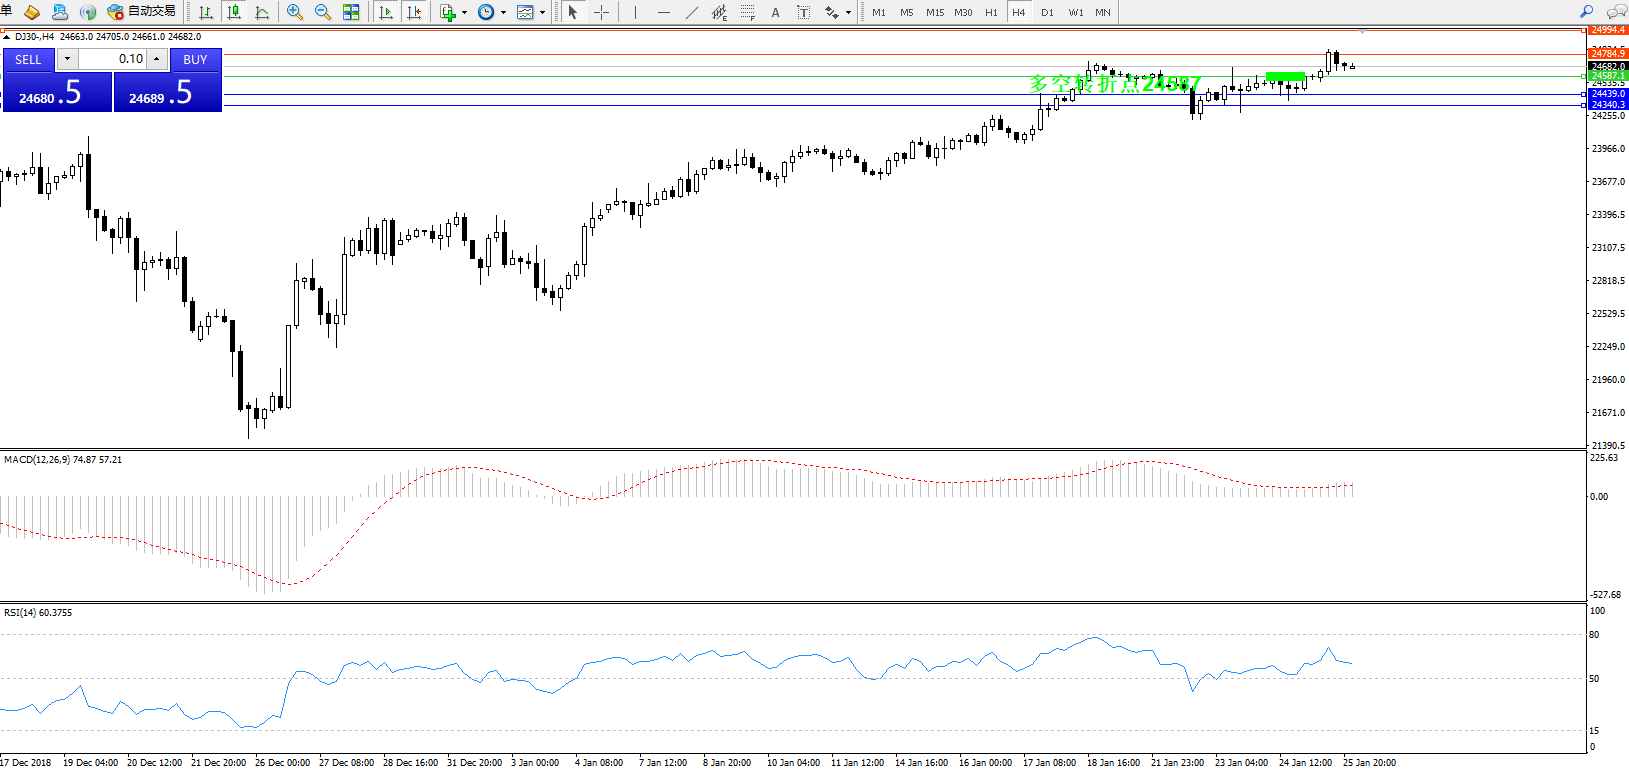Switch chart to candlestick mode
This screenshot has width=1629, height=770.
tap(234, 12)
